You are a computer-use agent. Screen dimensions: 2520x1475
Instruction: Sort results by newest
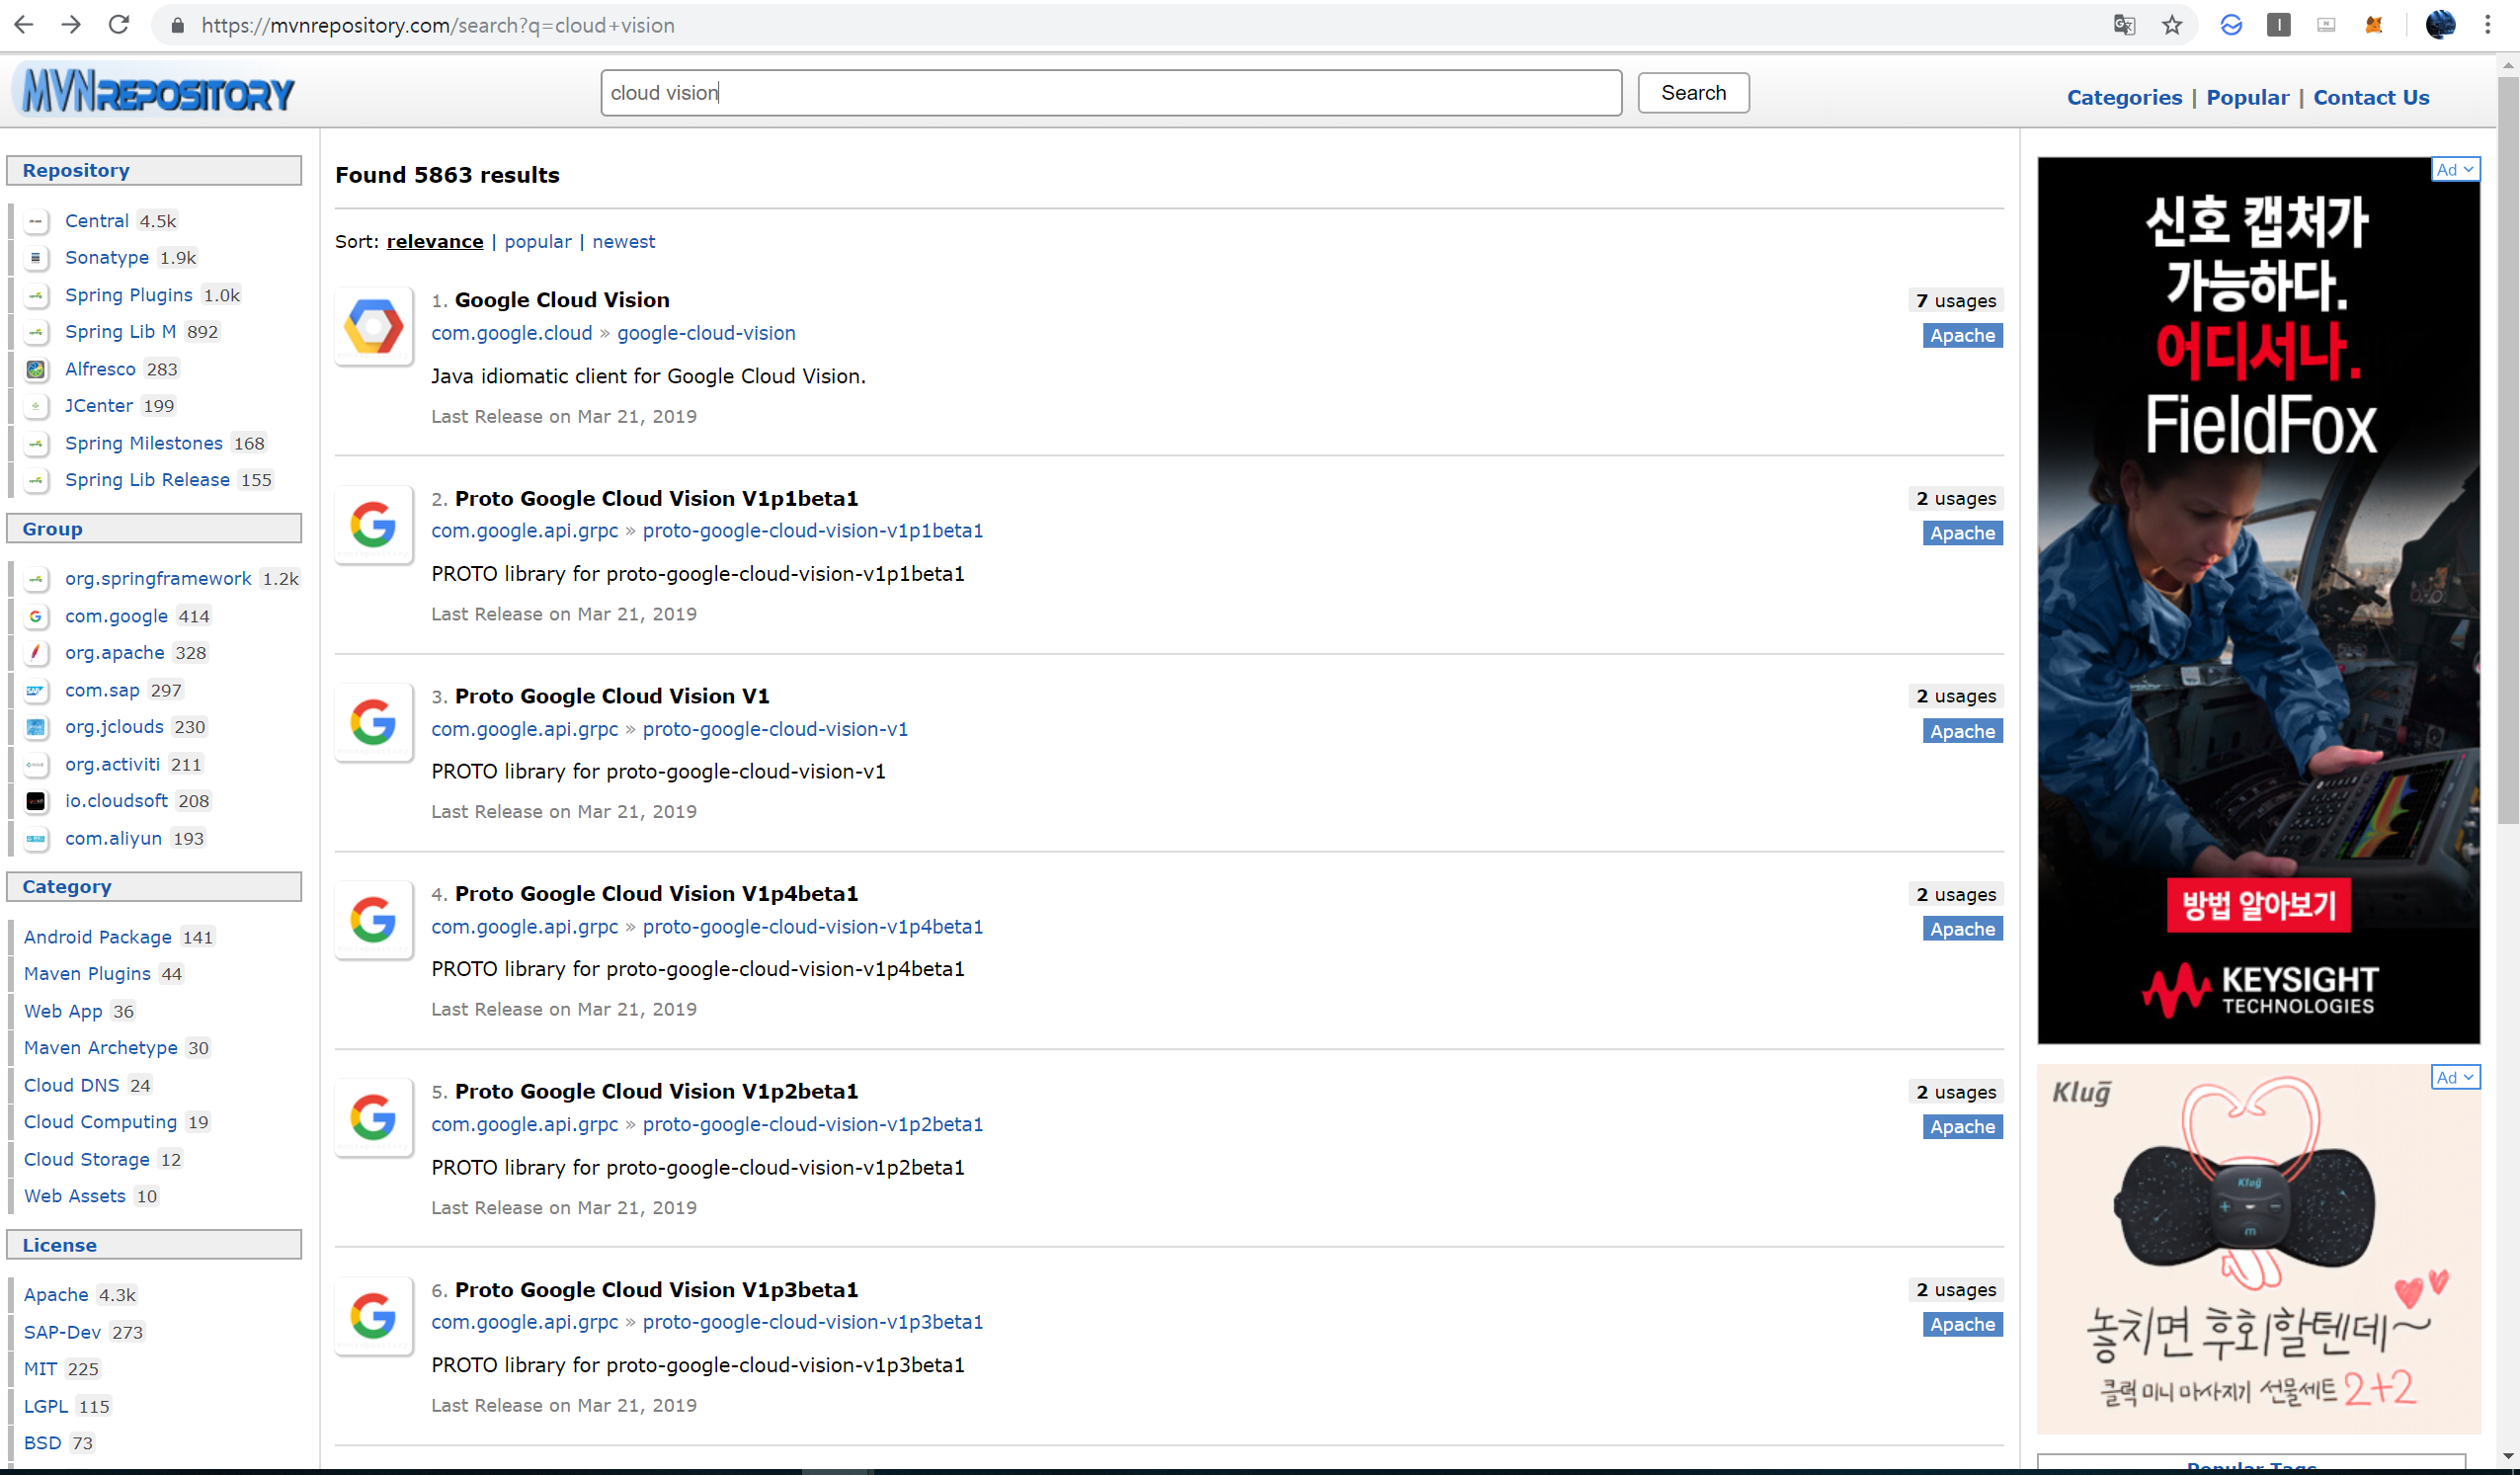[x=623, y=241]
